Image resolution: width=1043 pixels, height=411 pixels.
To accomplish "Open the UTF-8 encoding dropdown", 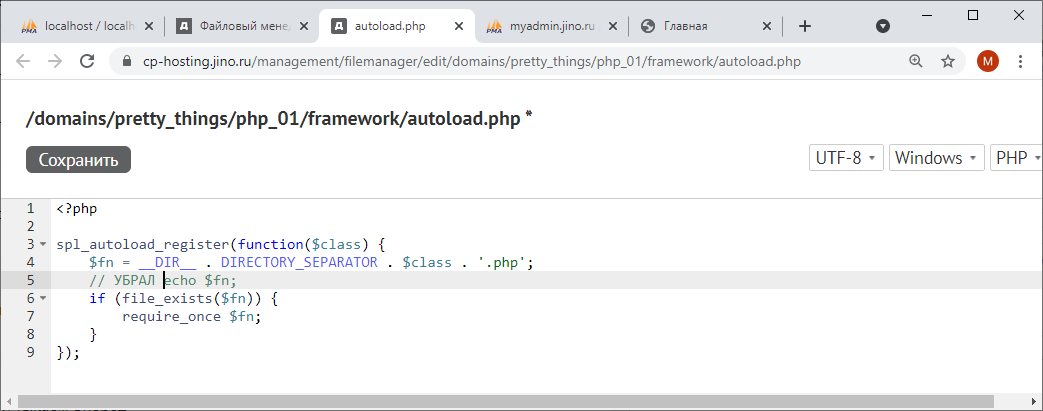I will [x=846, y=158].
